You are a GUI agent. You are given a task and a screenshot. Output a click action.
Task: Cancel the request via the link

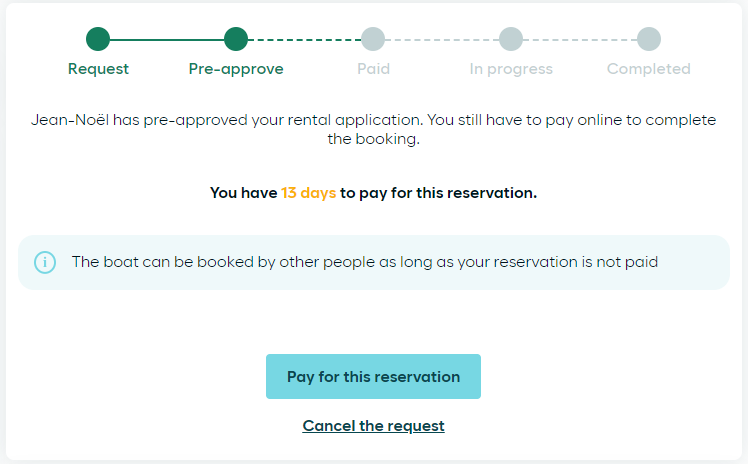tap(374, 426)
